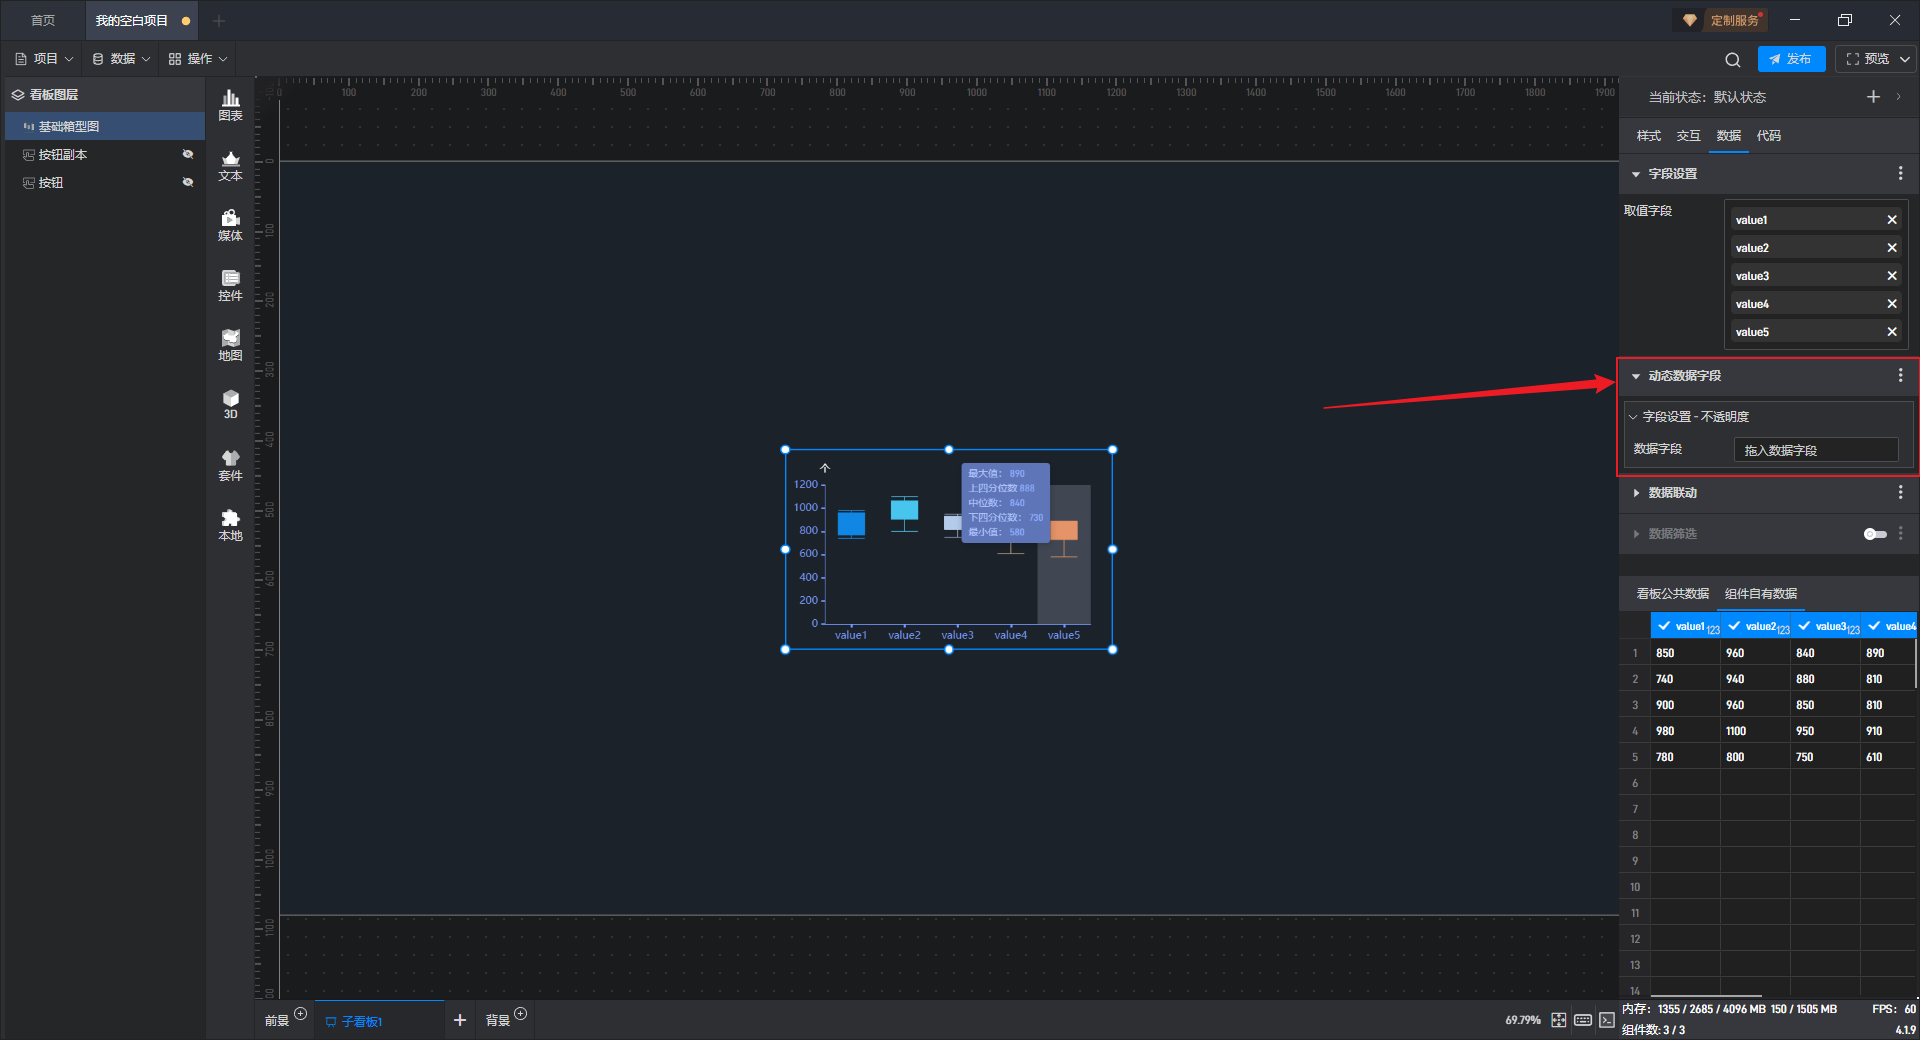Toggle the value4 column checkbox

[x=1874, y=626]
